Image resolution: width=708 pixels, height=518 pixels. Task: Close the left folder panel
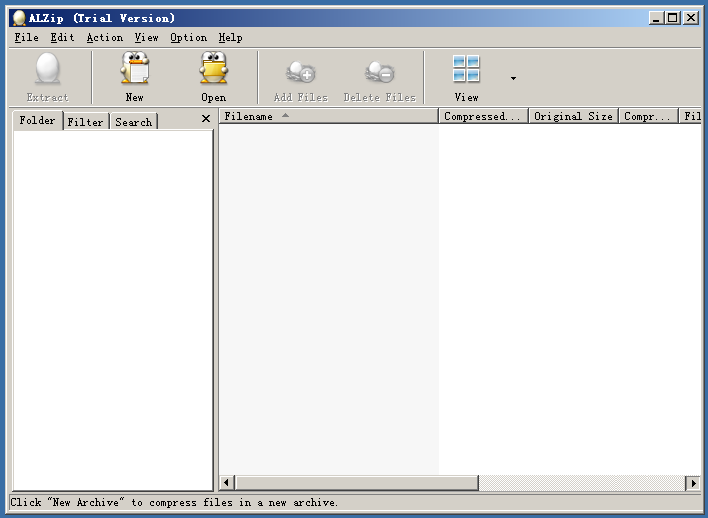(x=206, y=119)
